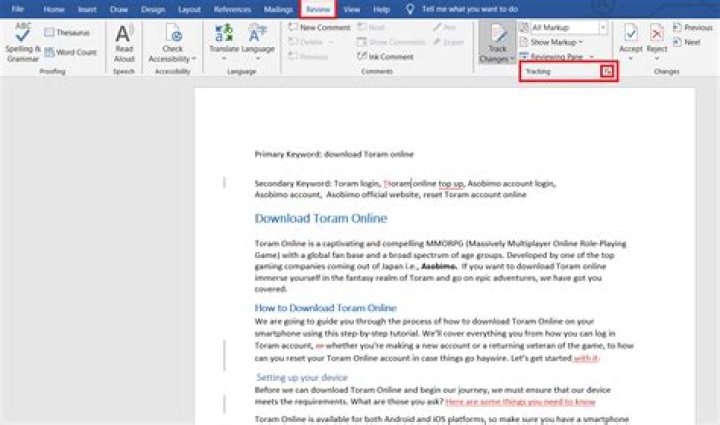The height and width of the screenshot is (425, 720).
Task: Open the Thesaurus
Action: point(68,33)
